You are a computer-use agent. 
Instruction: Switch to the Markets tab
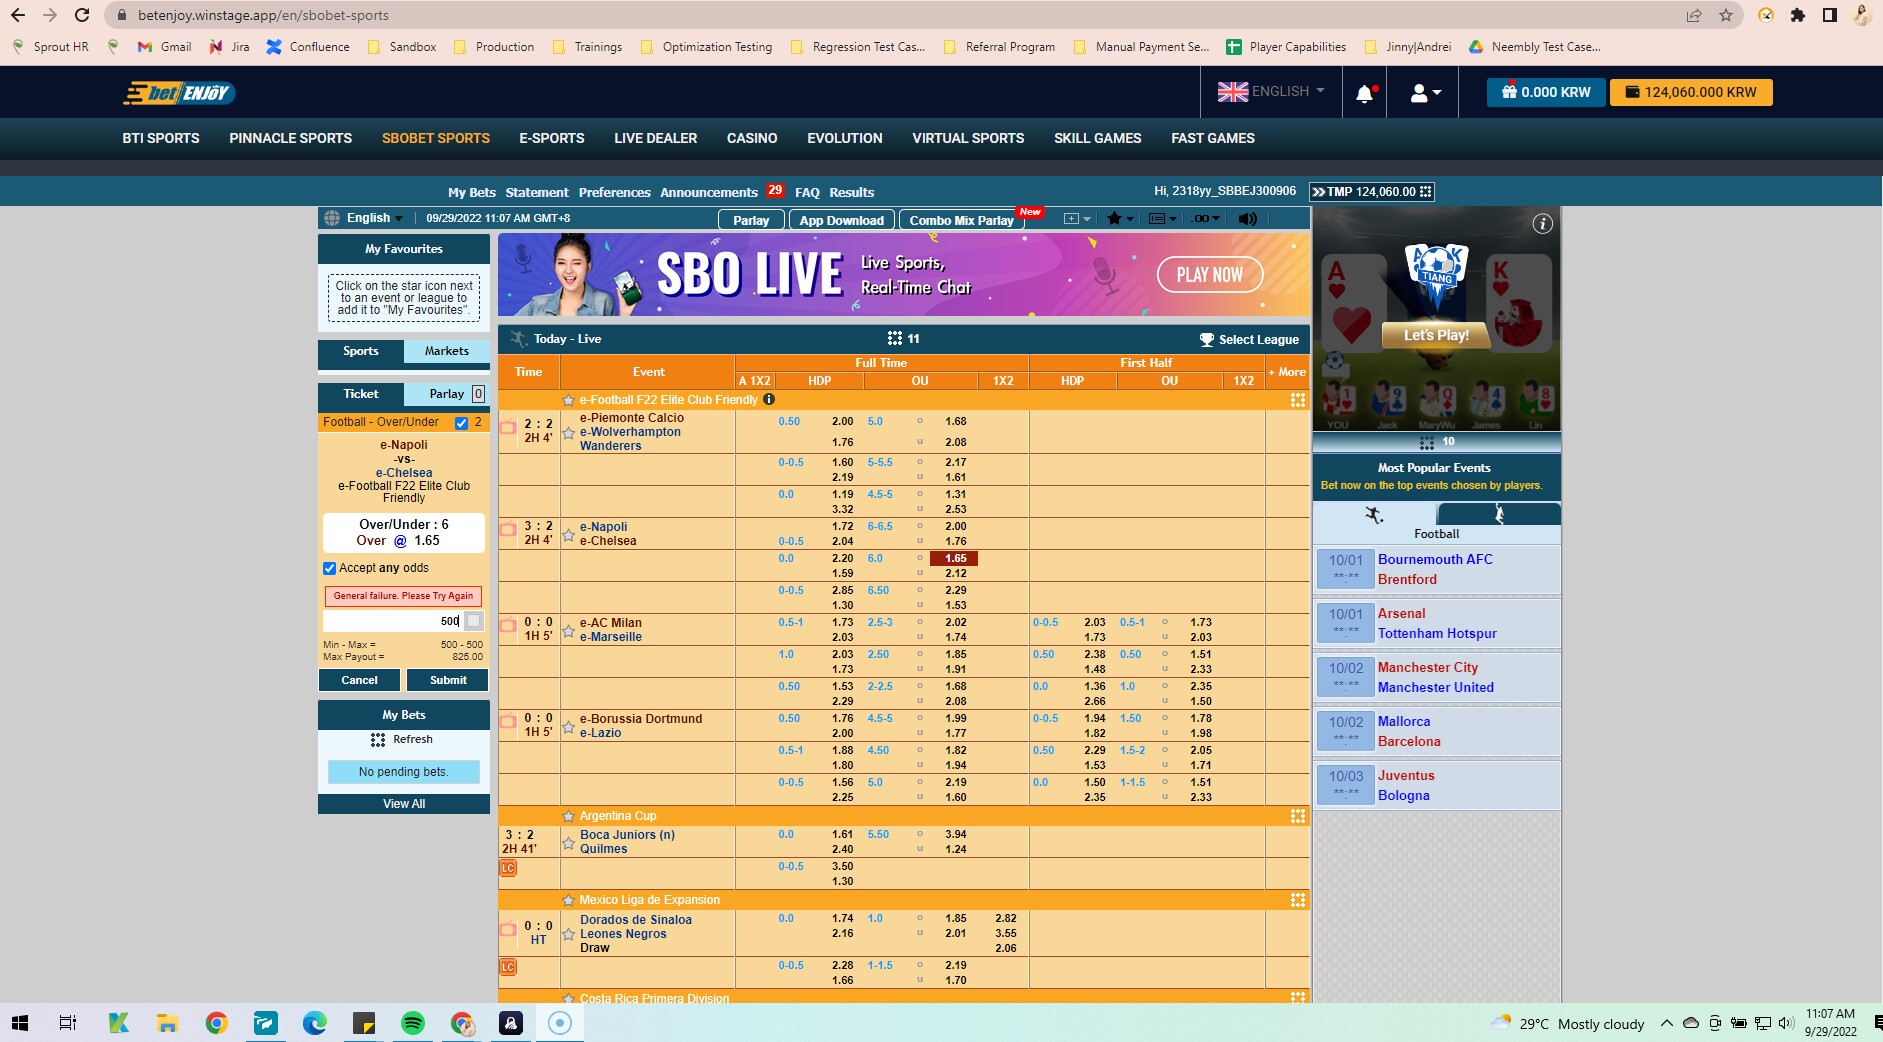point(446,351)
